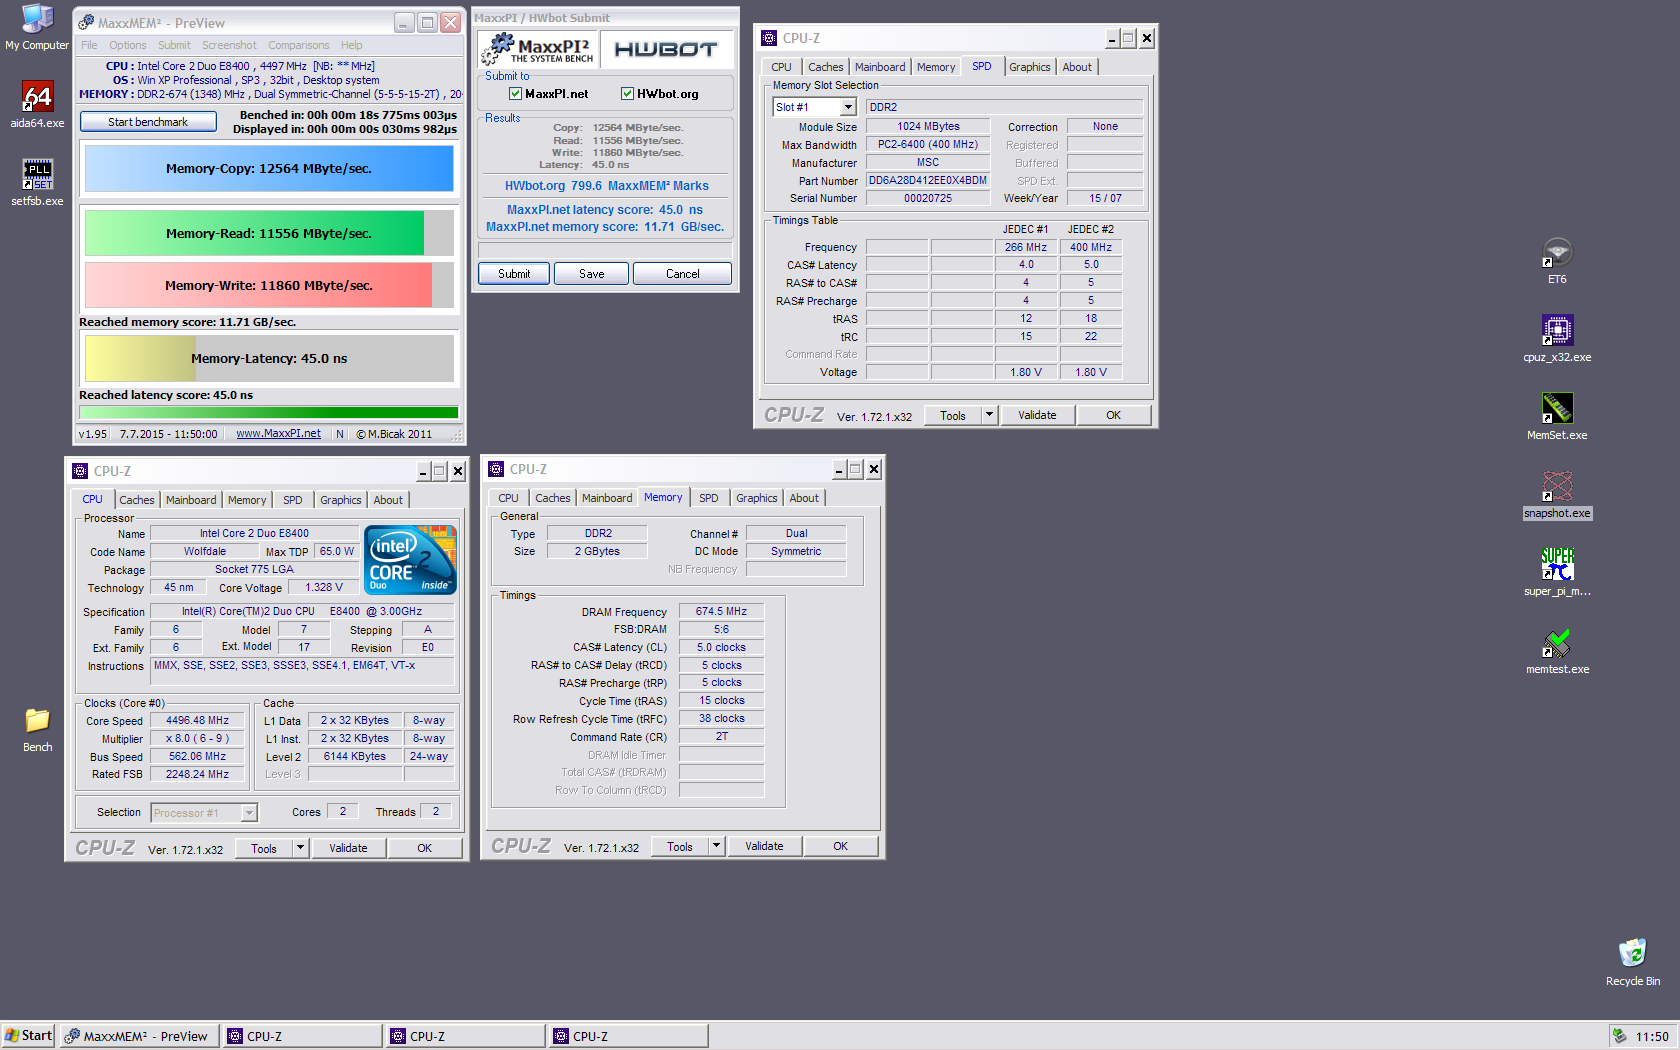Switch to Caches tab in CPU CPU-Z window
The width and height of the screenshot is (1680, 1050).
point(137,500)
